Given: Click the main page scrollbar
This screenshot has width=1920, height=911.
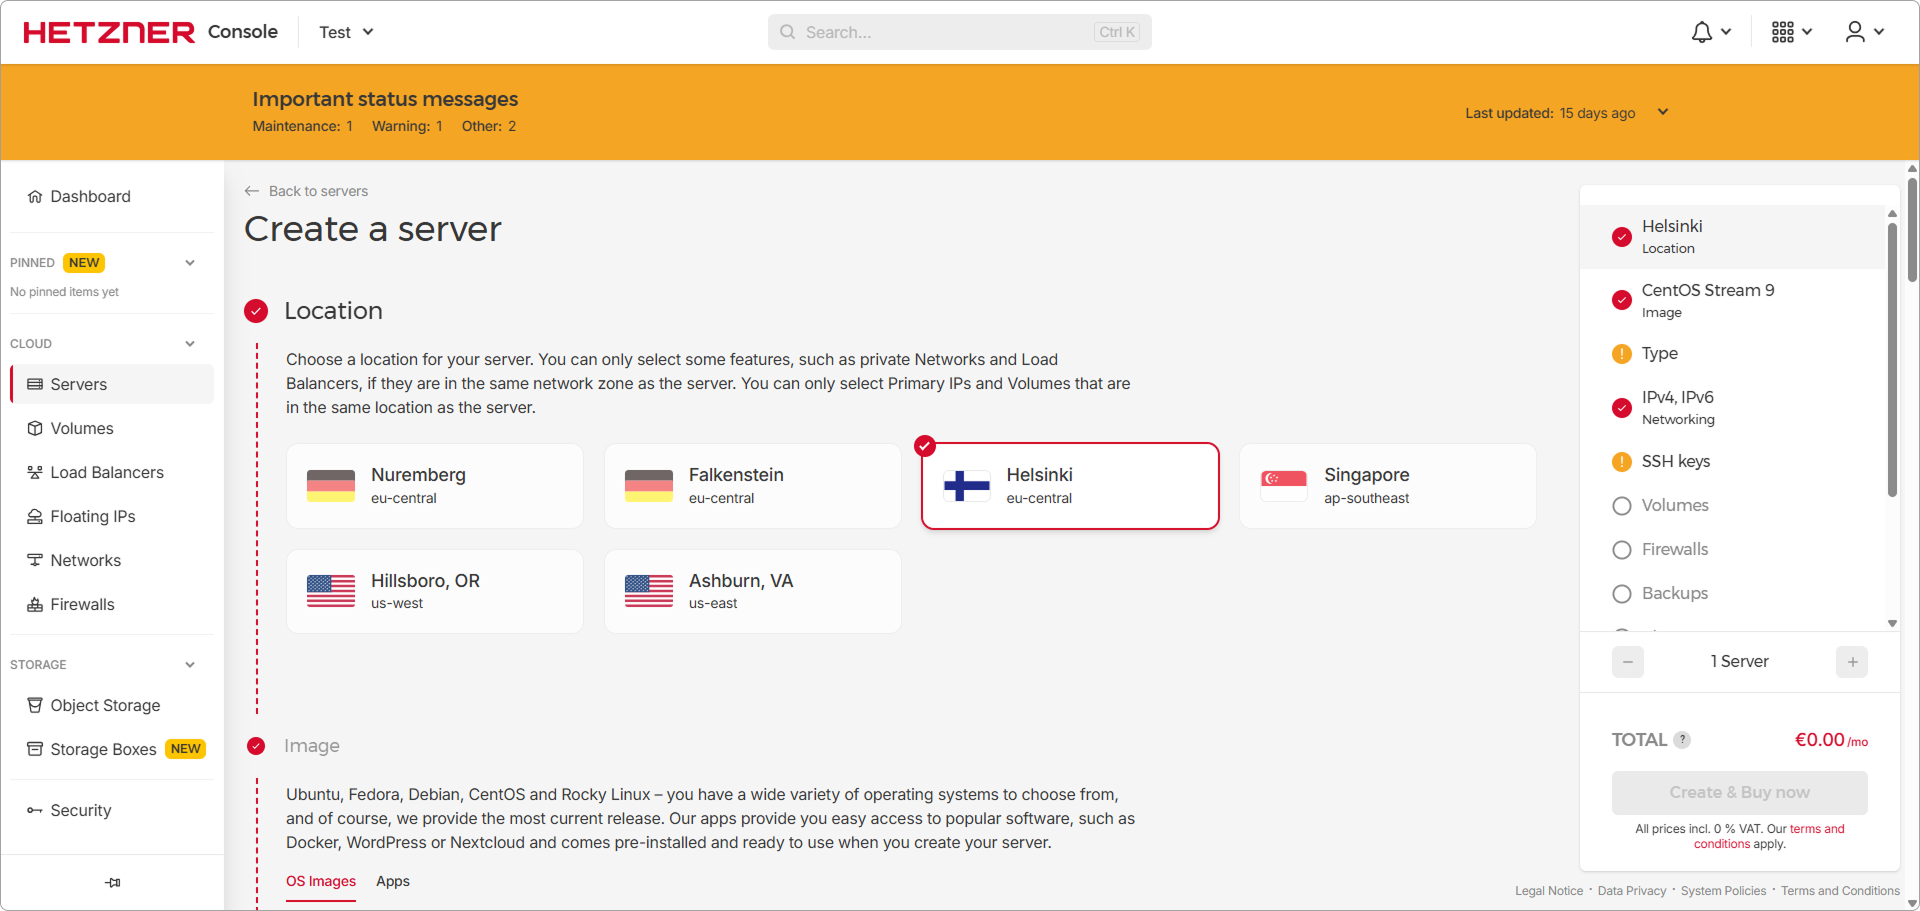Looking at the screenshot, I should 1912,230.
